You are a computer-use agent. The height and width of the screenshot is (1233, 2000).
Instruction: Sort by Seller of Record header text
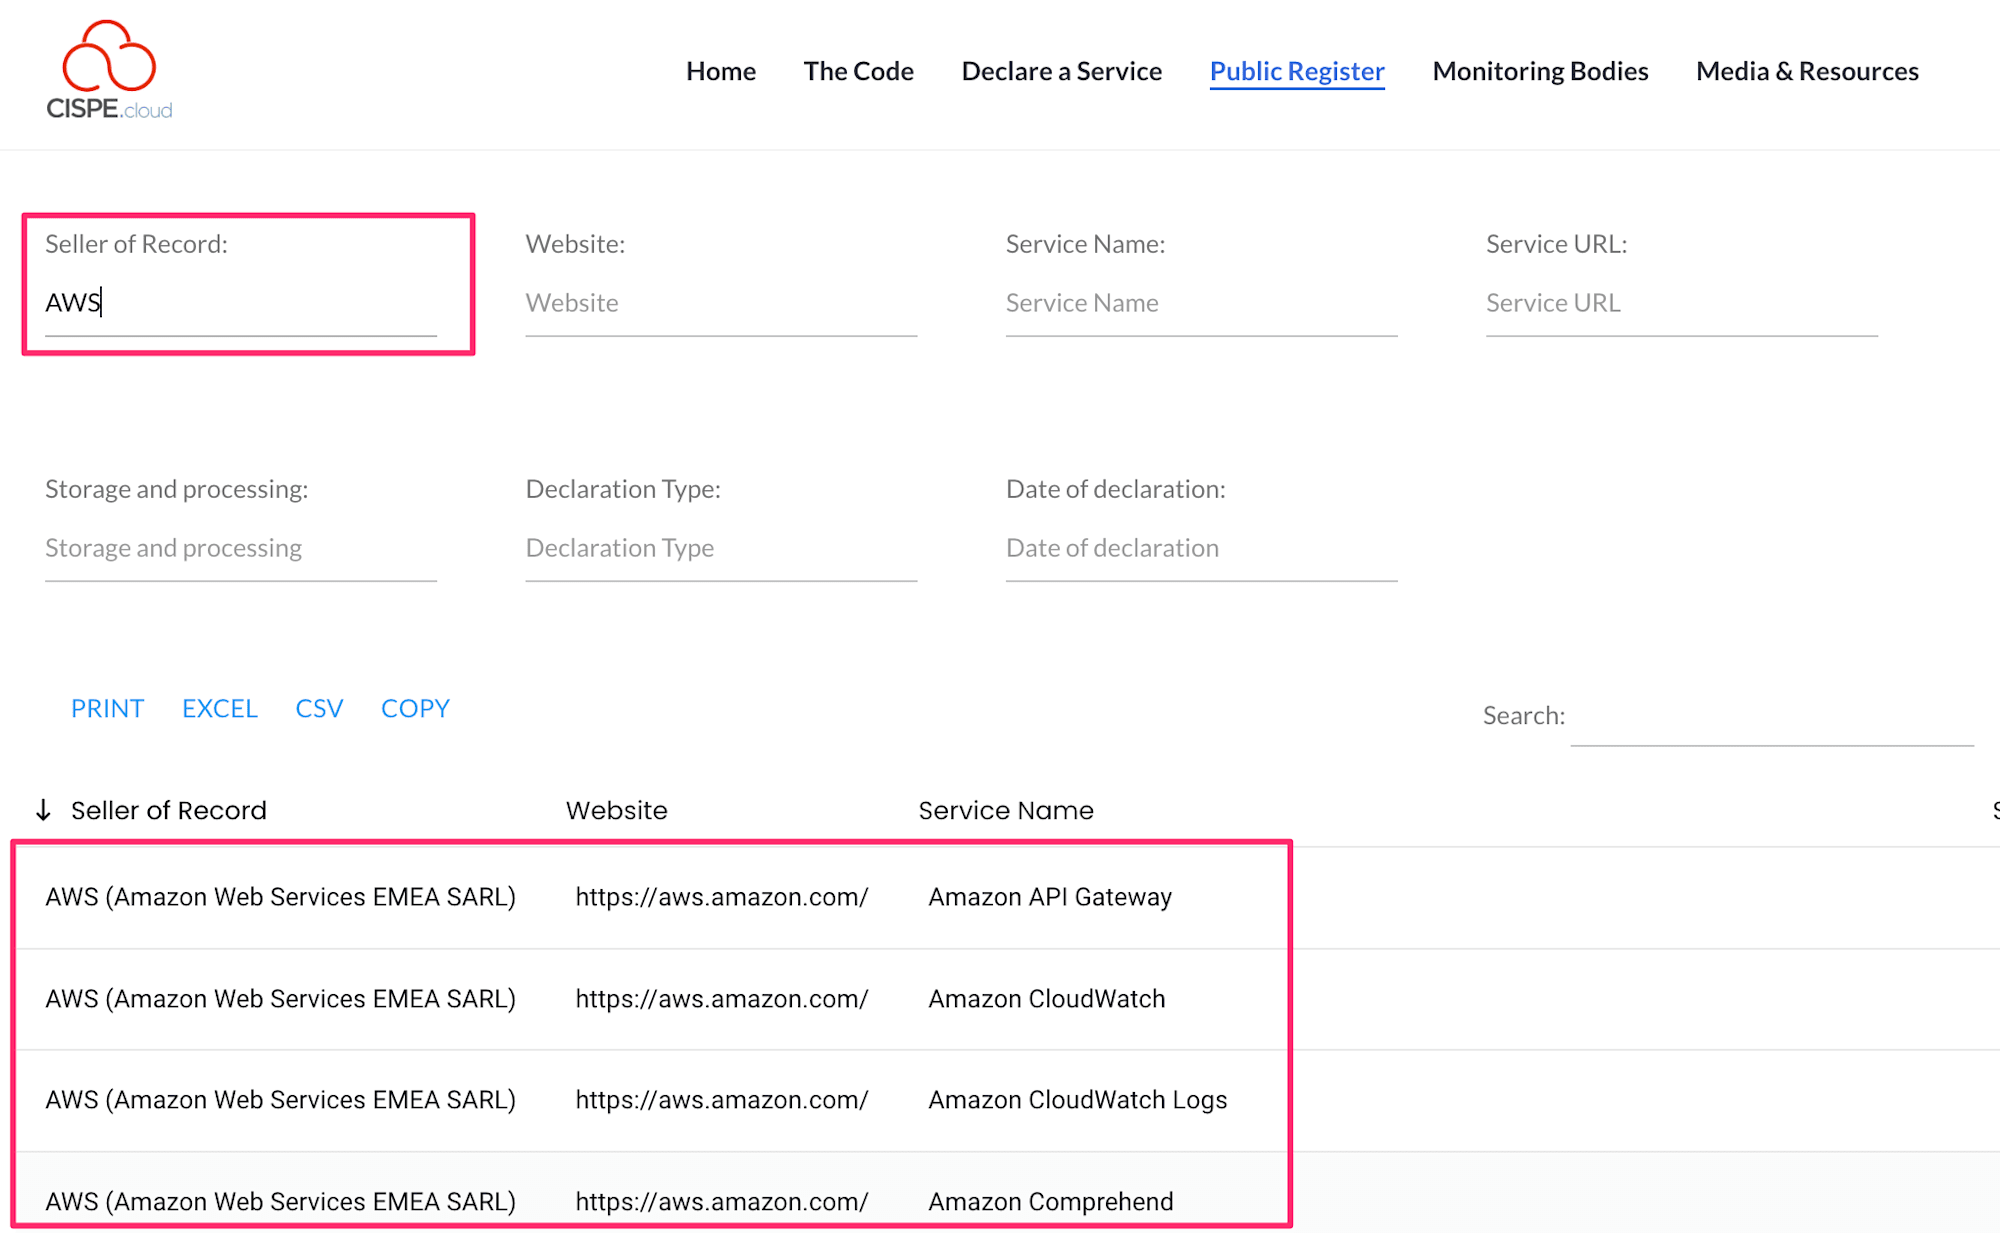169,810
